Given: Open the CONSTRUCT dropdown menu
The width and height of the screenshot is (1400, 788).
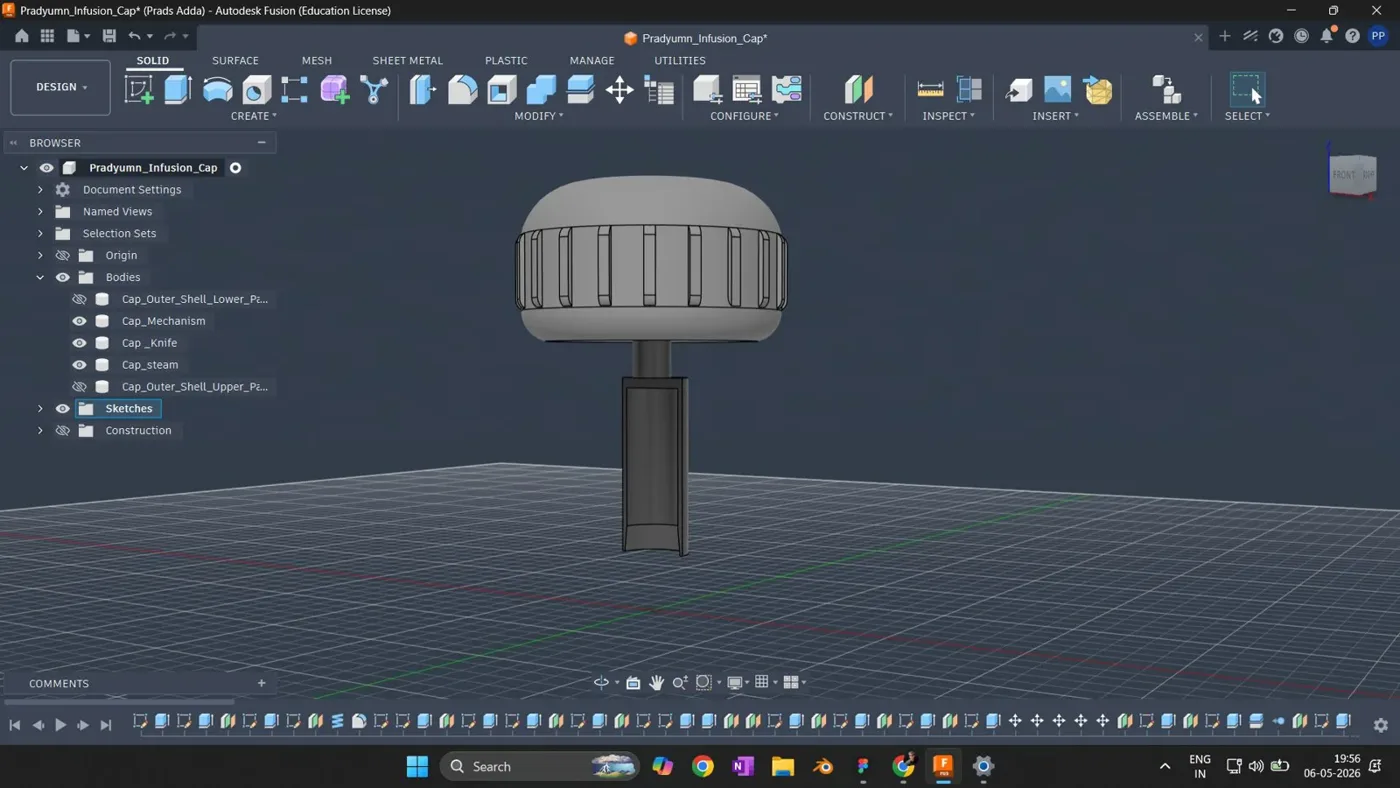Looking at the screenshot, I should click(x=858, y=116).
